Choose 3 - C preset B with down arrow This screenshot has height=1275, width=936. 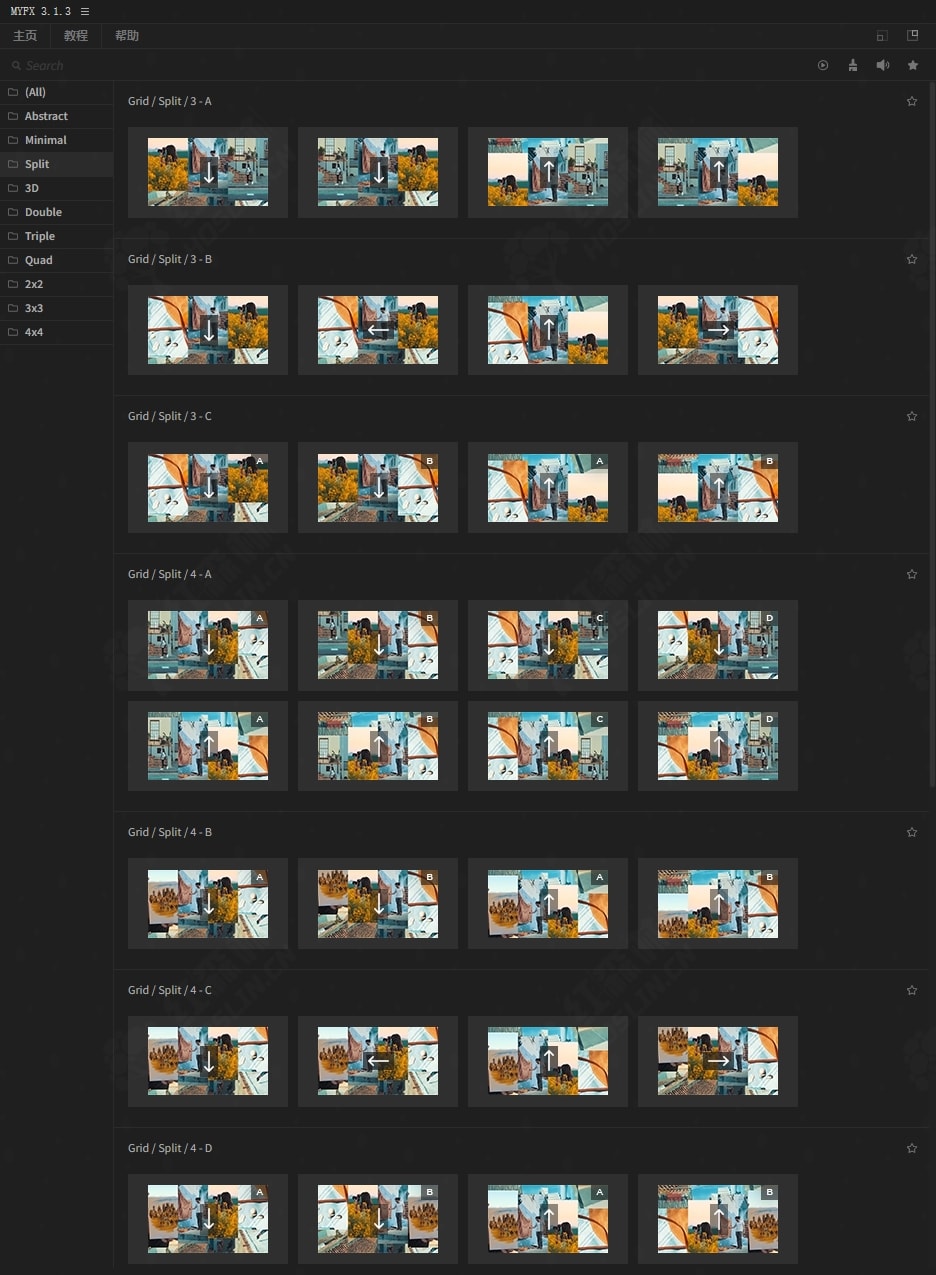pos(378,487)
